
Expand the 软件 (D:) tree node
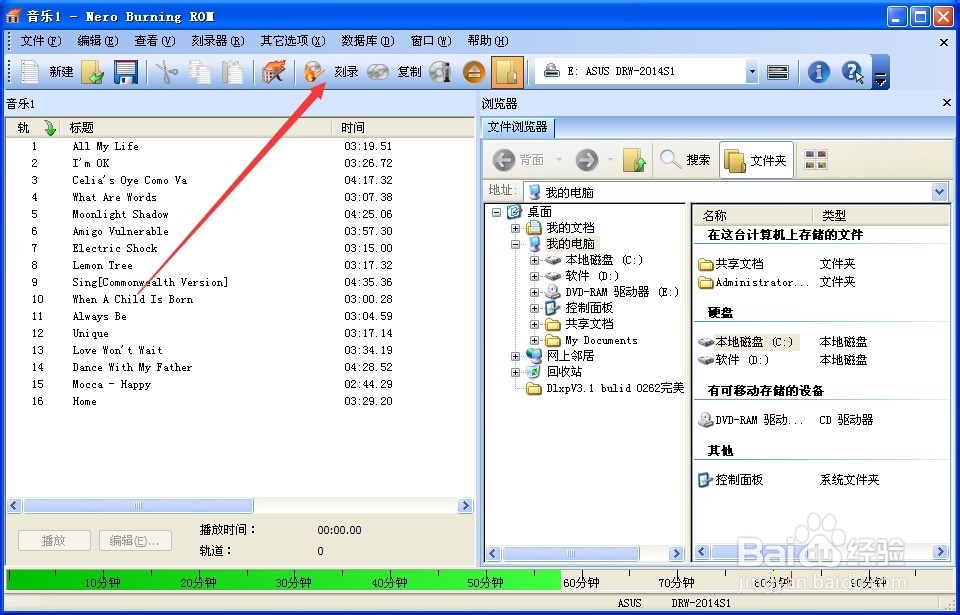[534, 276]
